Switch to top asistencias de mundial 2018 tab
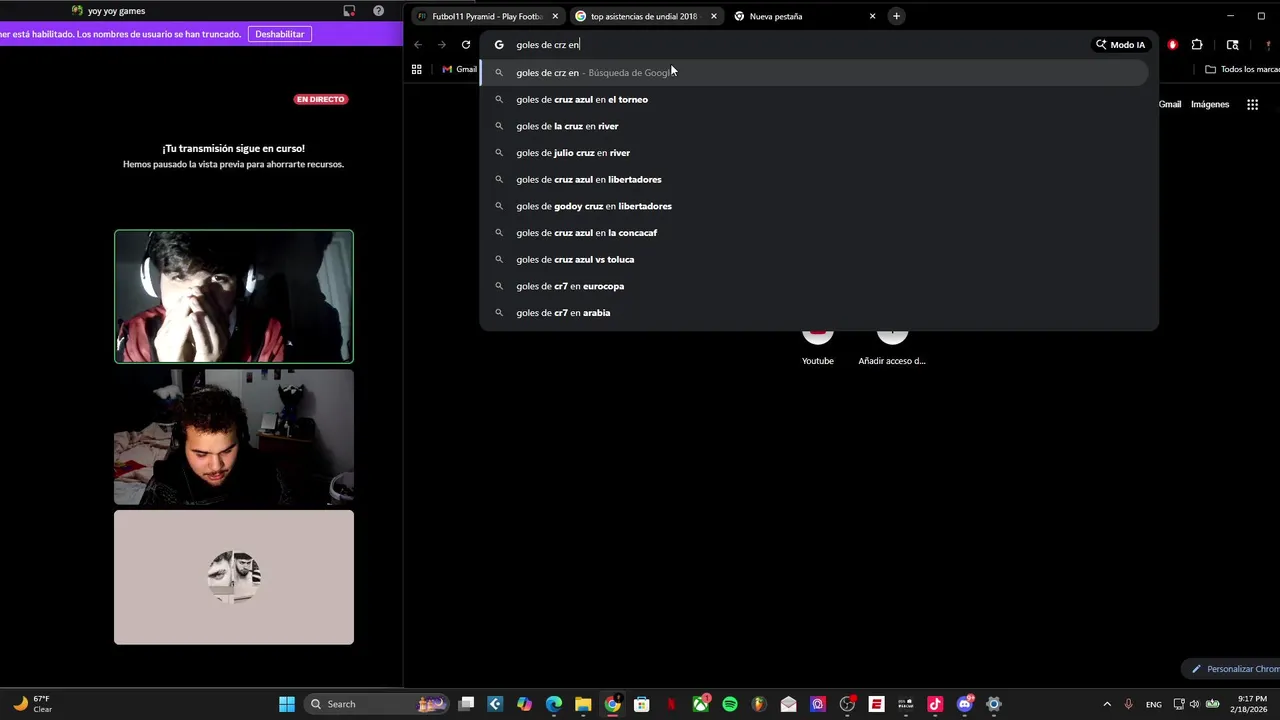 point(644,16)
